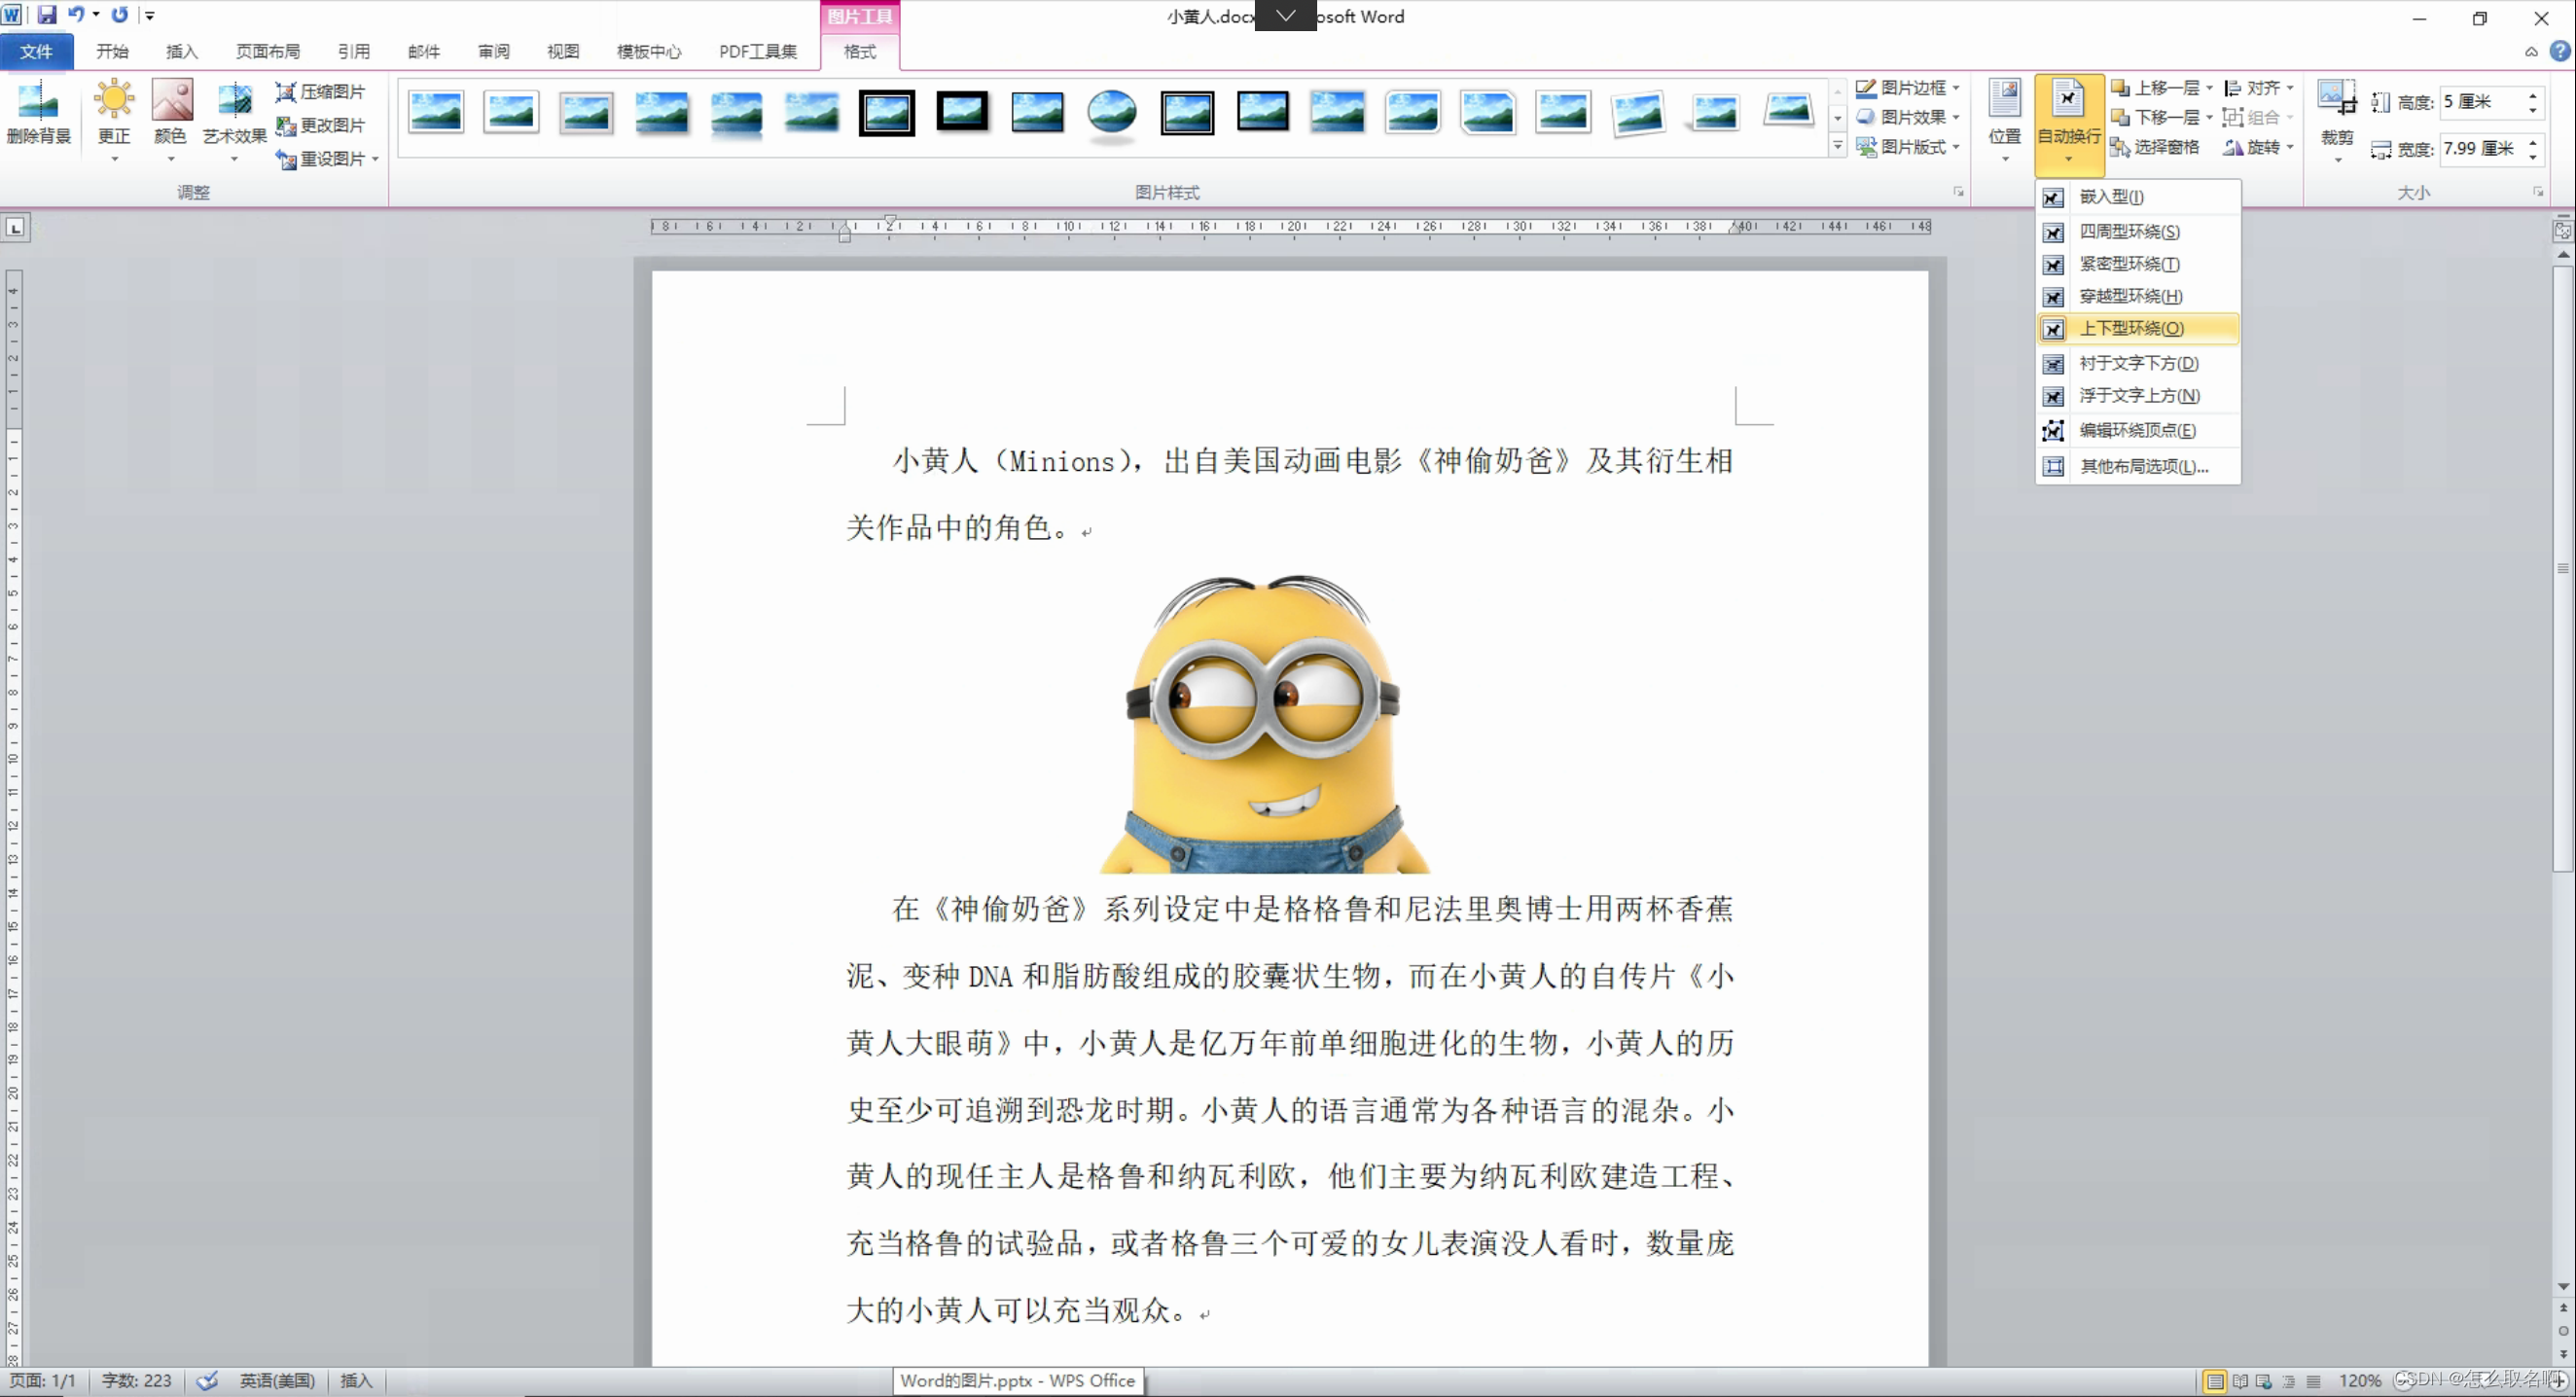Switch to print layout view button
The height and width of the screenshot is (1397, 2576).
point(2215,1381)
